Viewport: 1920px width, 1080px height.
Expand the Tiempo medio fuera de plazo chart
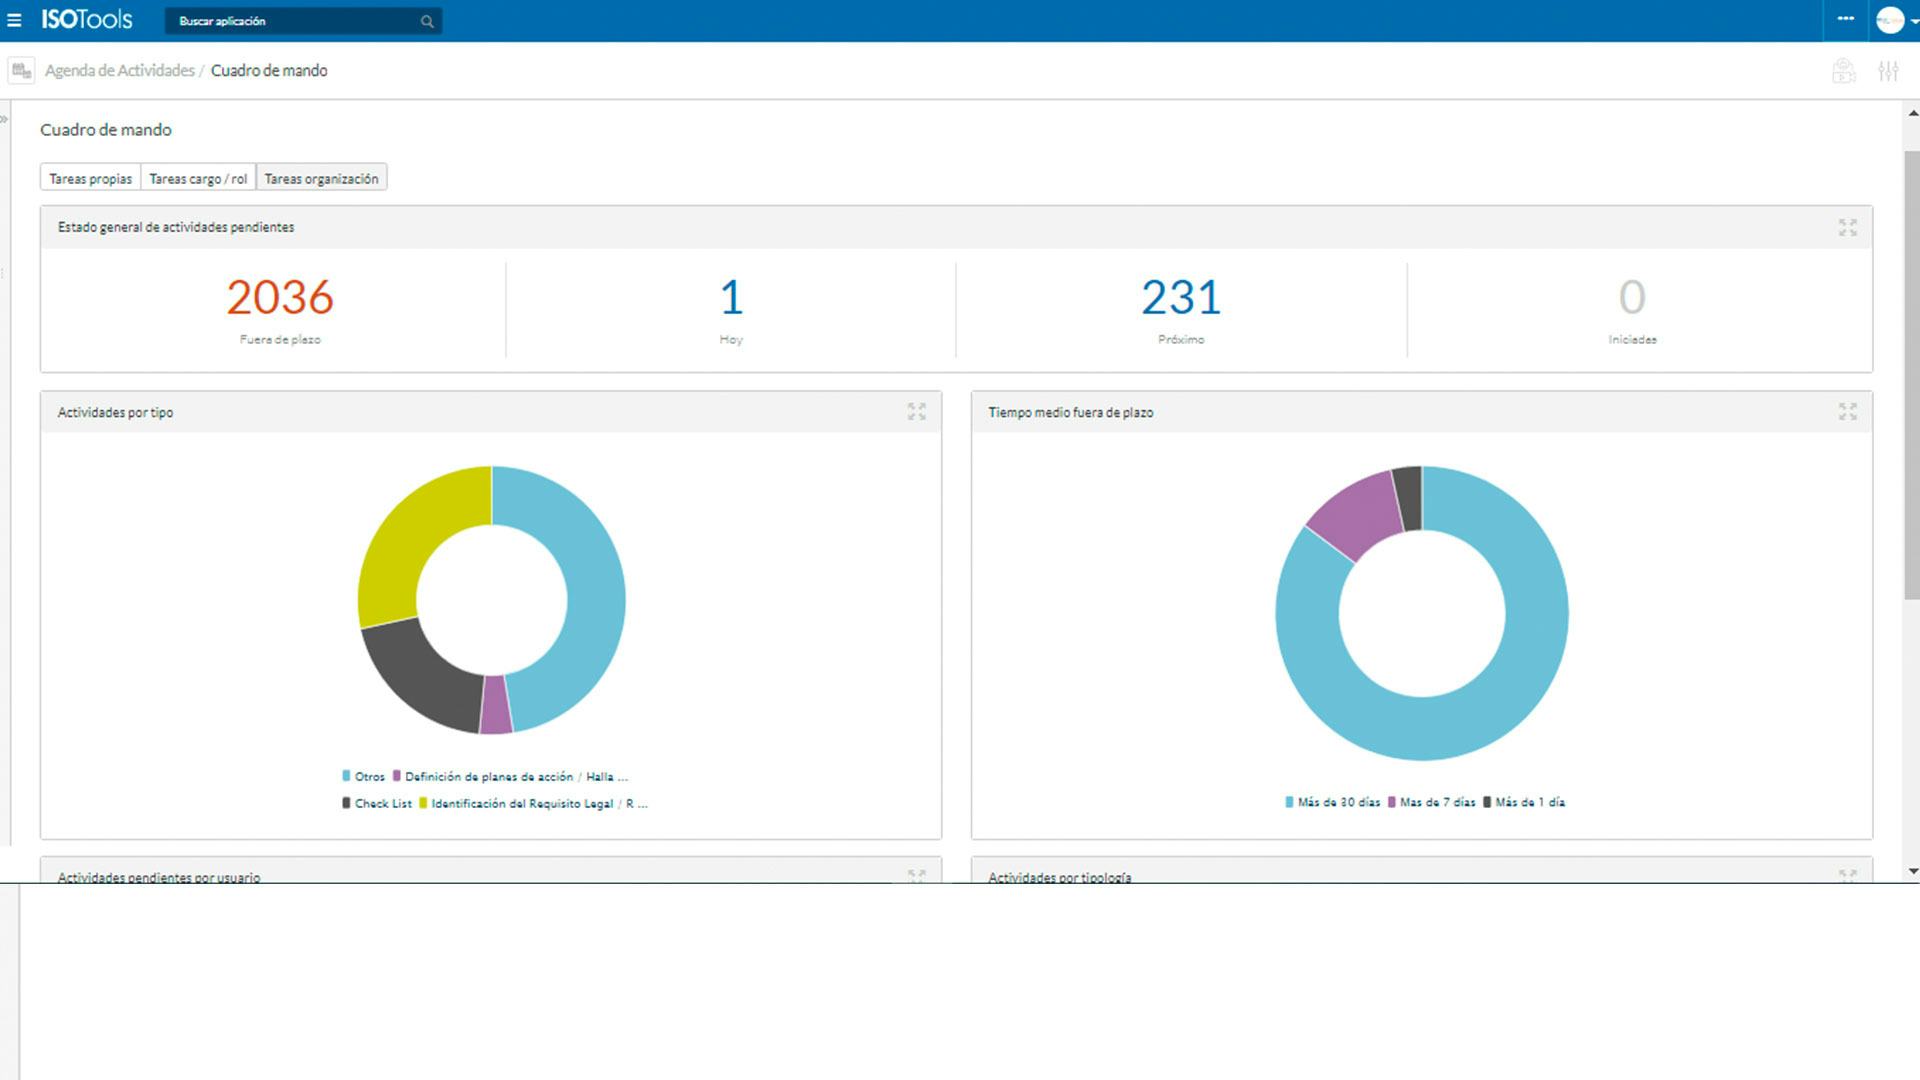click(x=1849, y=411)
